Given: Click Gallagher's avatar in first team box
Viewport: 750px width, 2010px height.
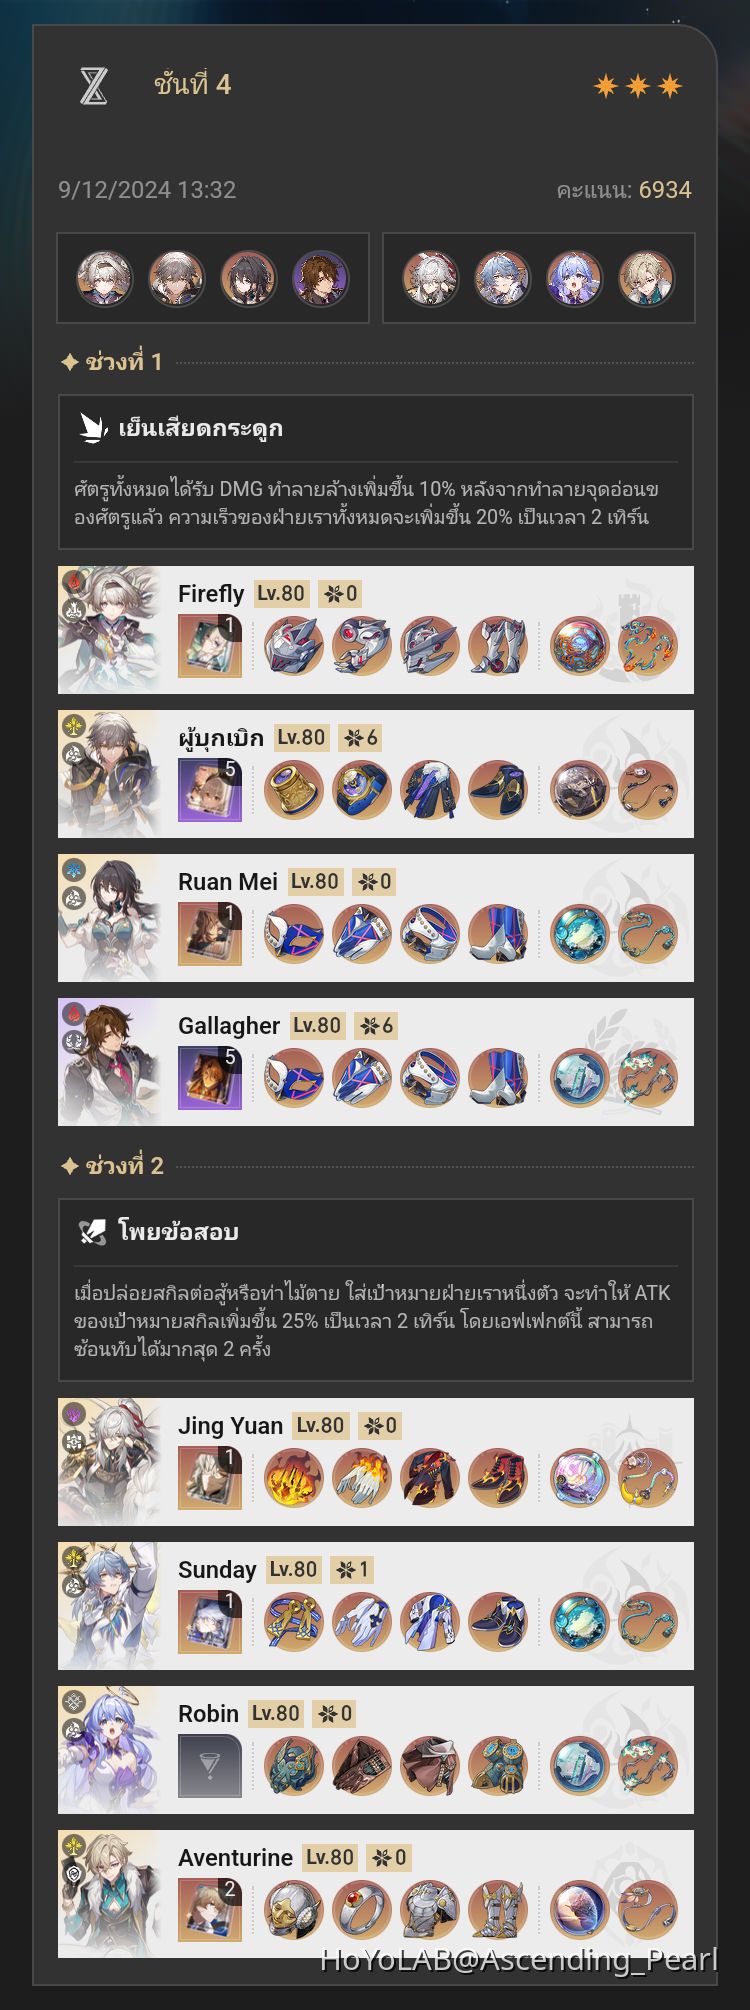Looking at the screenshot, I should [321, 278].
